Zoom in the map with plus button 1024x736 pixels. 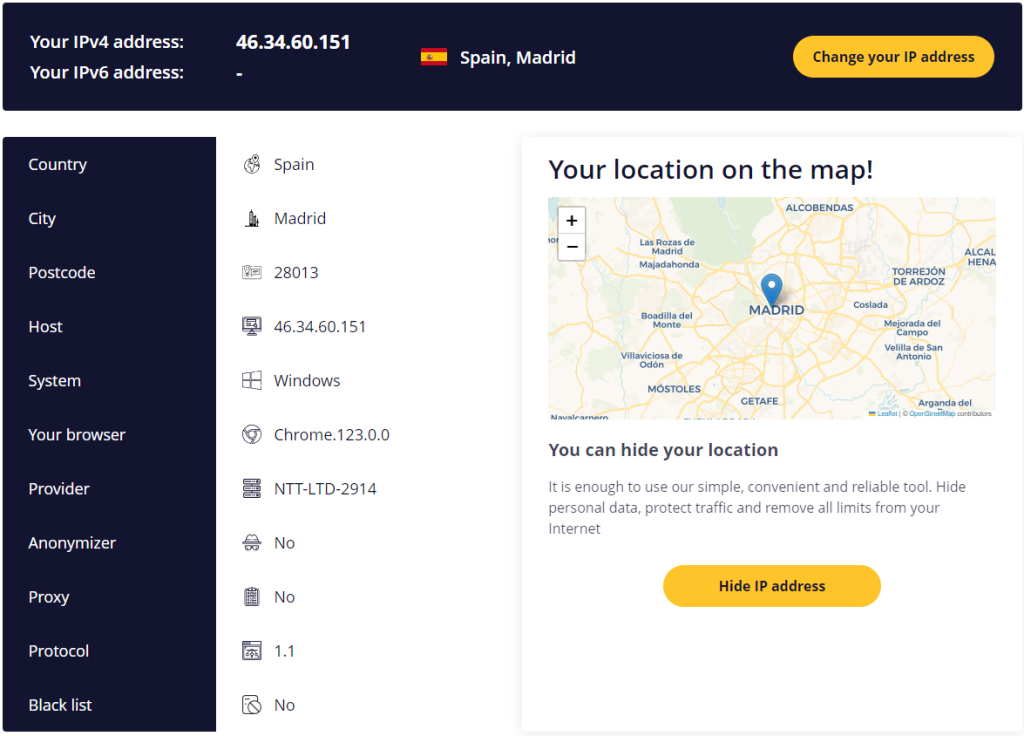tap(571, 221)
